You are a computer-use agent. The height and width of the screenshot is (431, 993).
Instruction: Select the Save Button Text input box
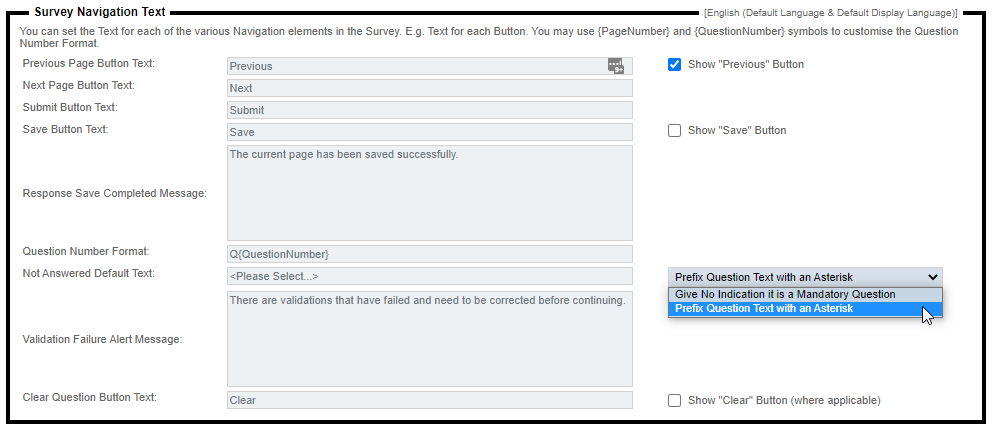pos(430,132)
